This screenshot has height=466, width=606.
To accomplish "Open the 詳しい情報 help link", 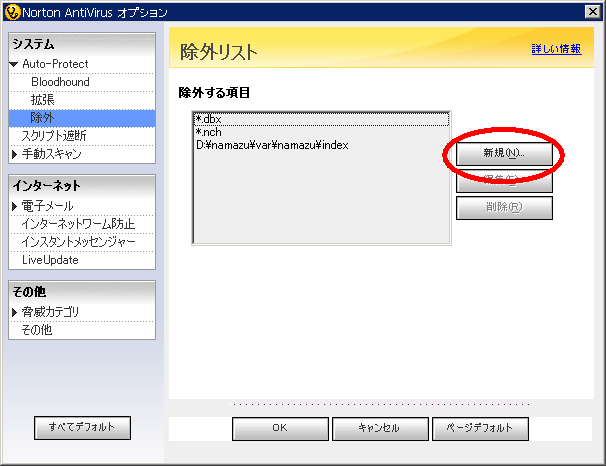I will pos(556,49).
